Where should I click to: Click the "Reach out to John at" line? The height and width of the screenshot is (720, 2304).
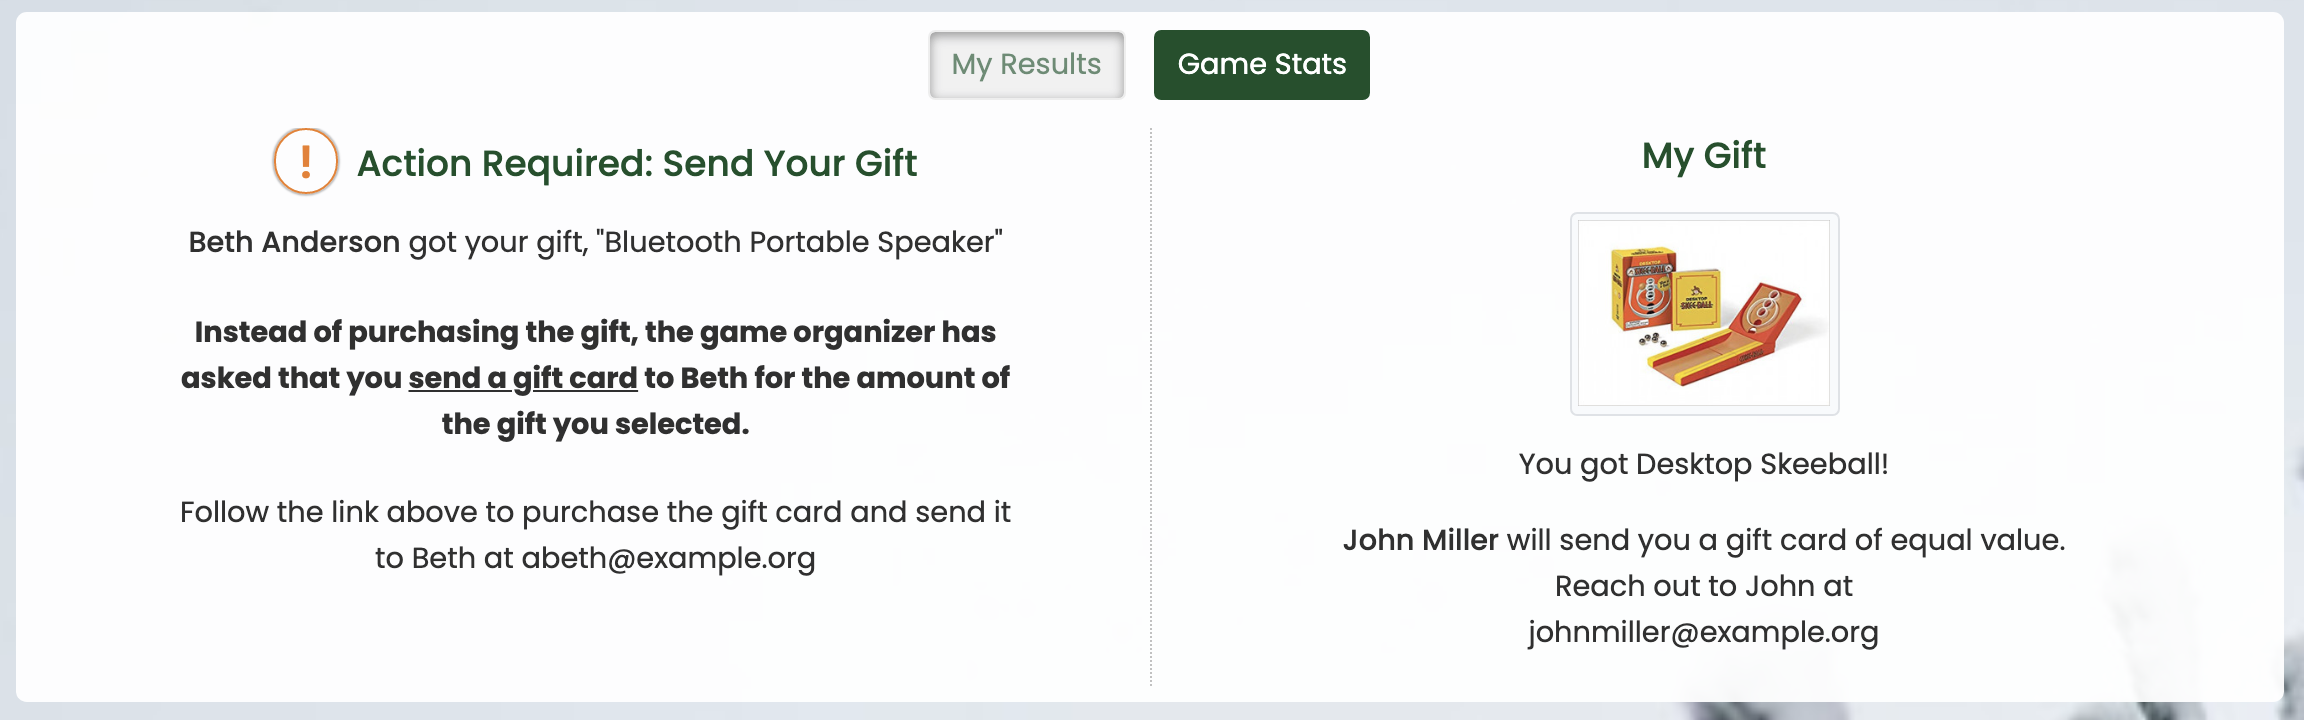(x=1703, y=586)
